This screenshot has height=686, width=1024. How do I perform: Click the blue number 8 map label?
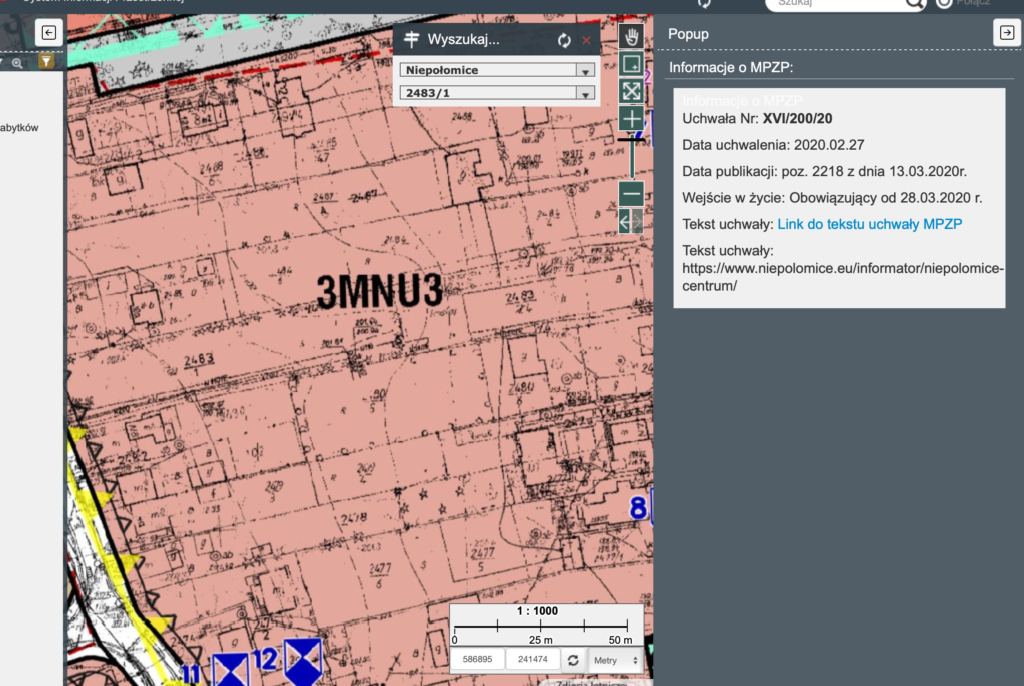tap(638, 508)
